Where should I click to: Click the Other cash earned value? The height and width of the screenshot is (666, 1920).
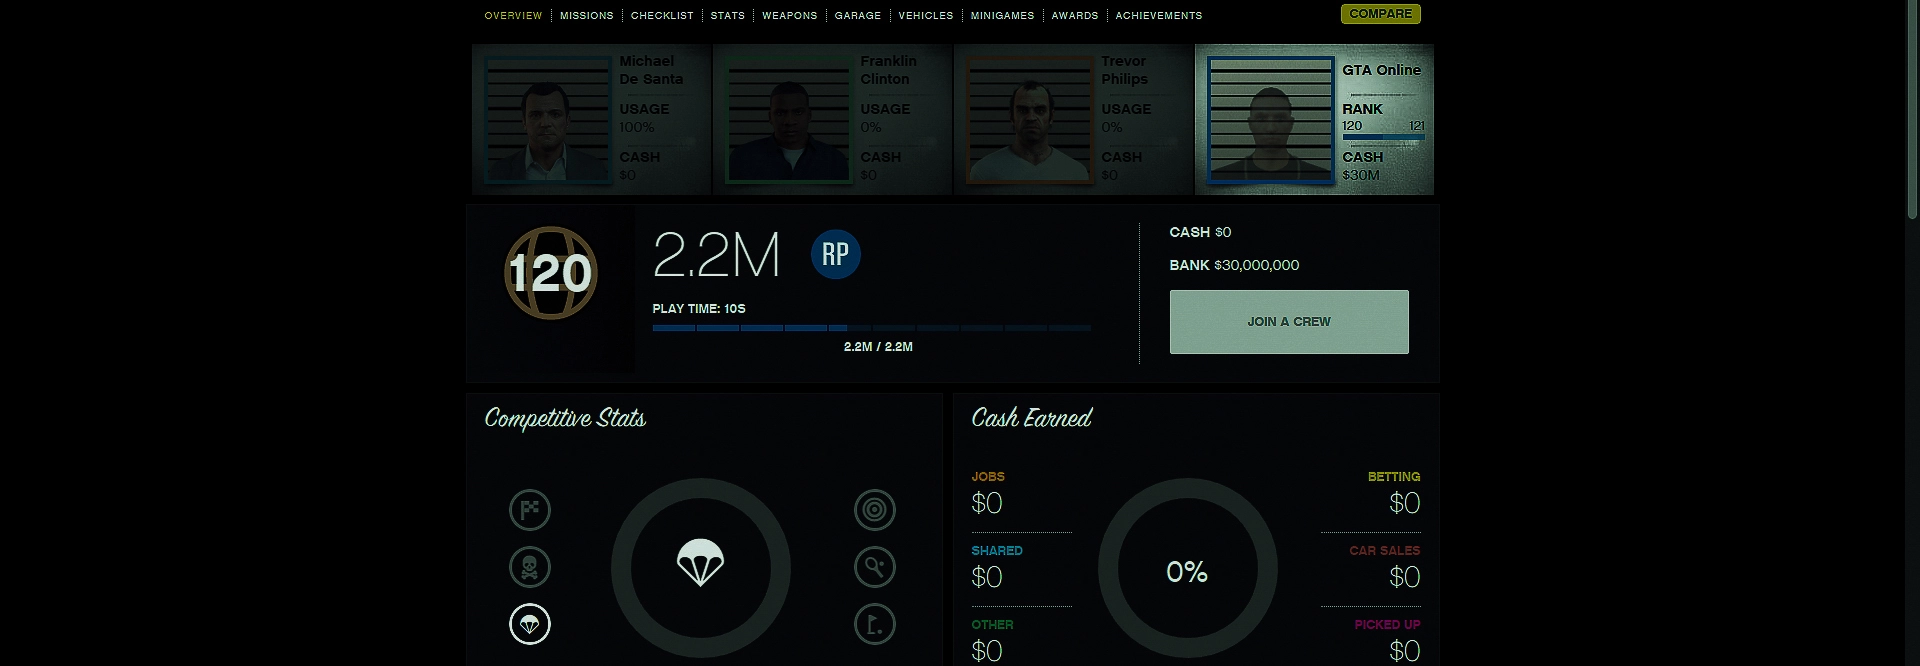[x=987, y=651]
